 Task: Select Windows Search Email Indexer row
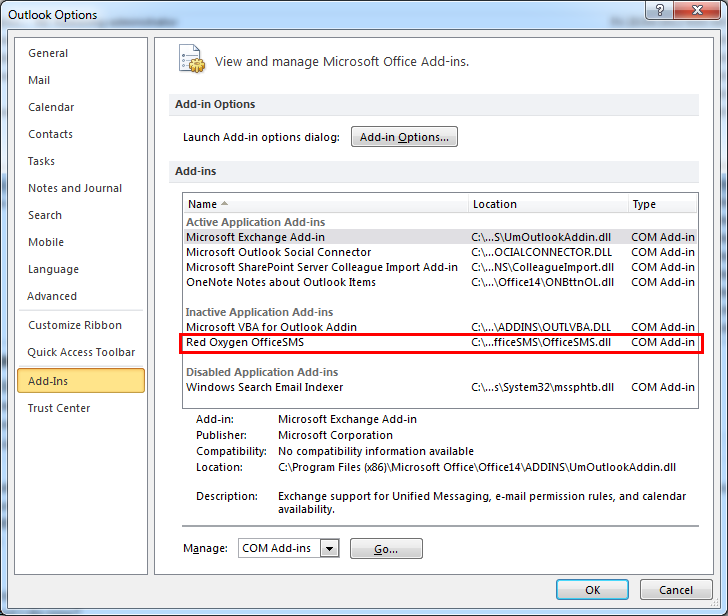[x=440, y=387]
